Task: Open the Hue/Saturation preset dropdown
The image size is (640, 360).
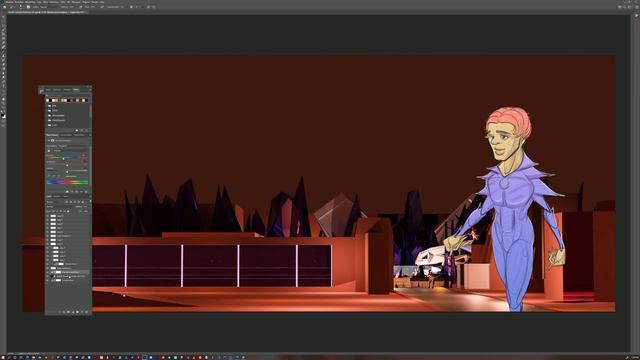Action: click(x=73, y=146)
